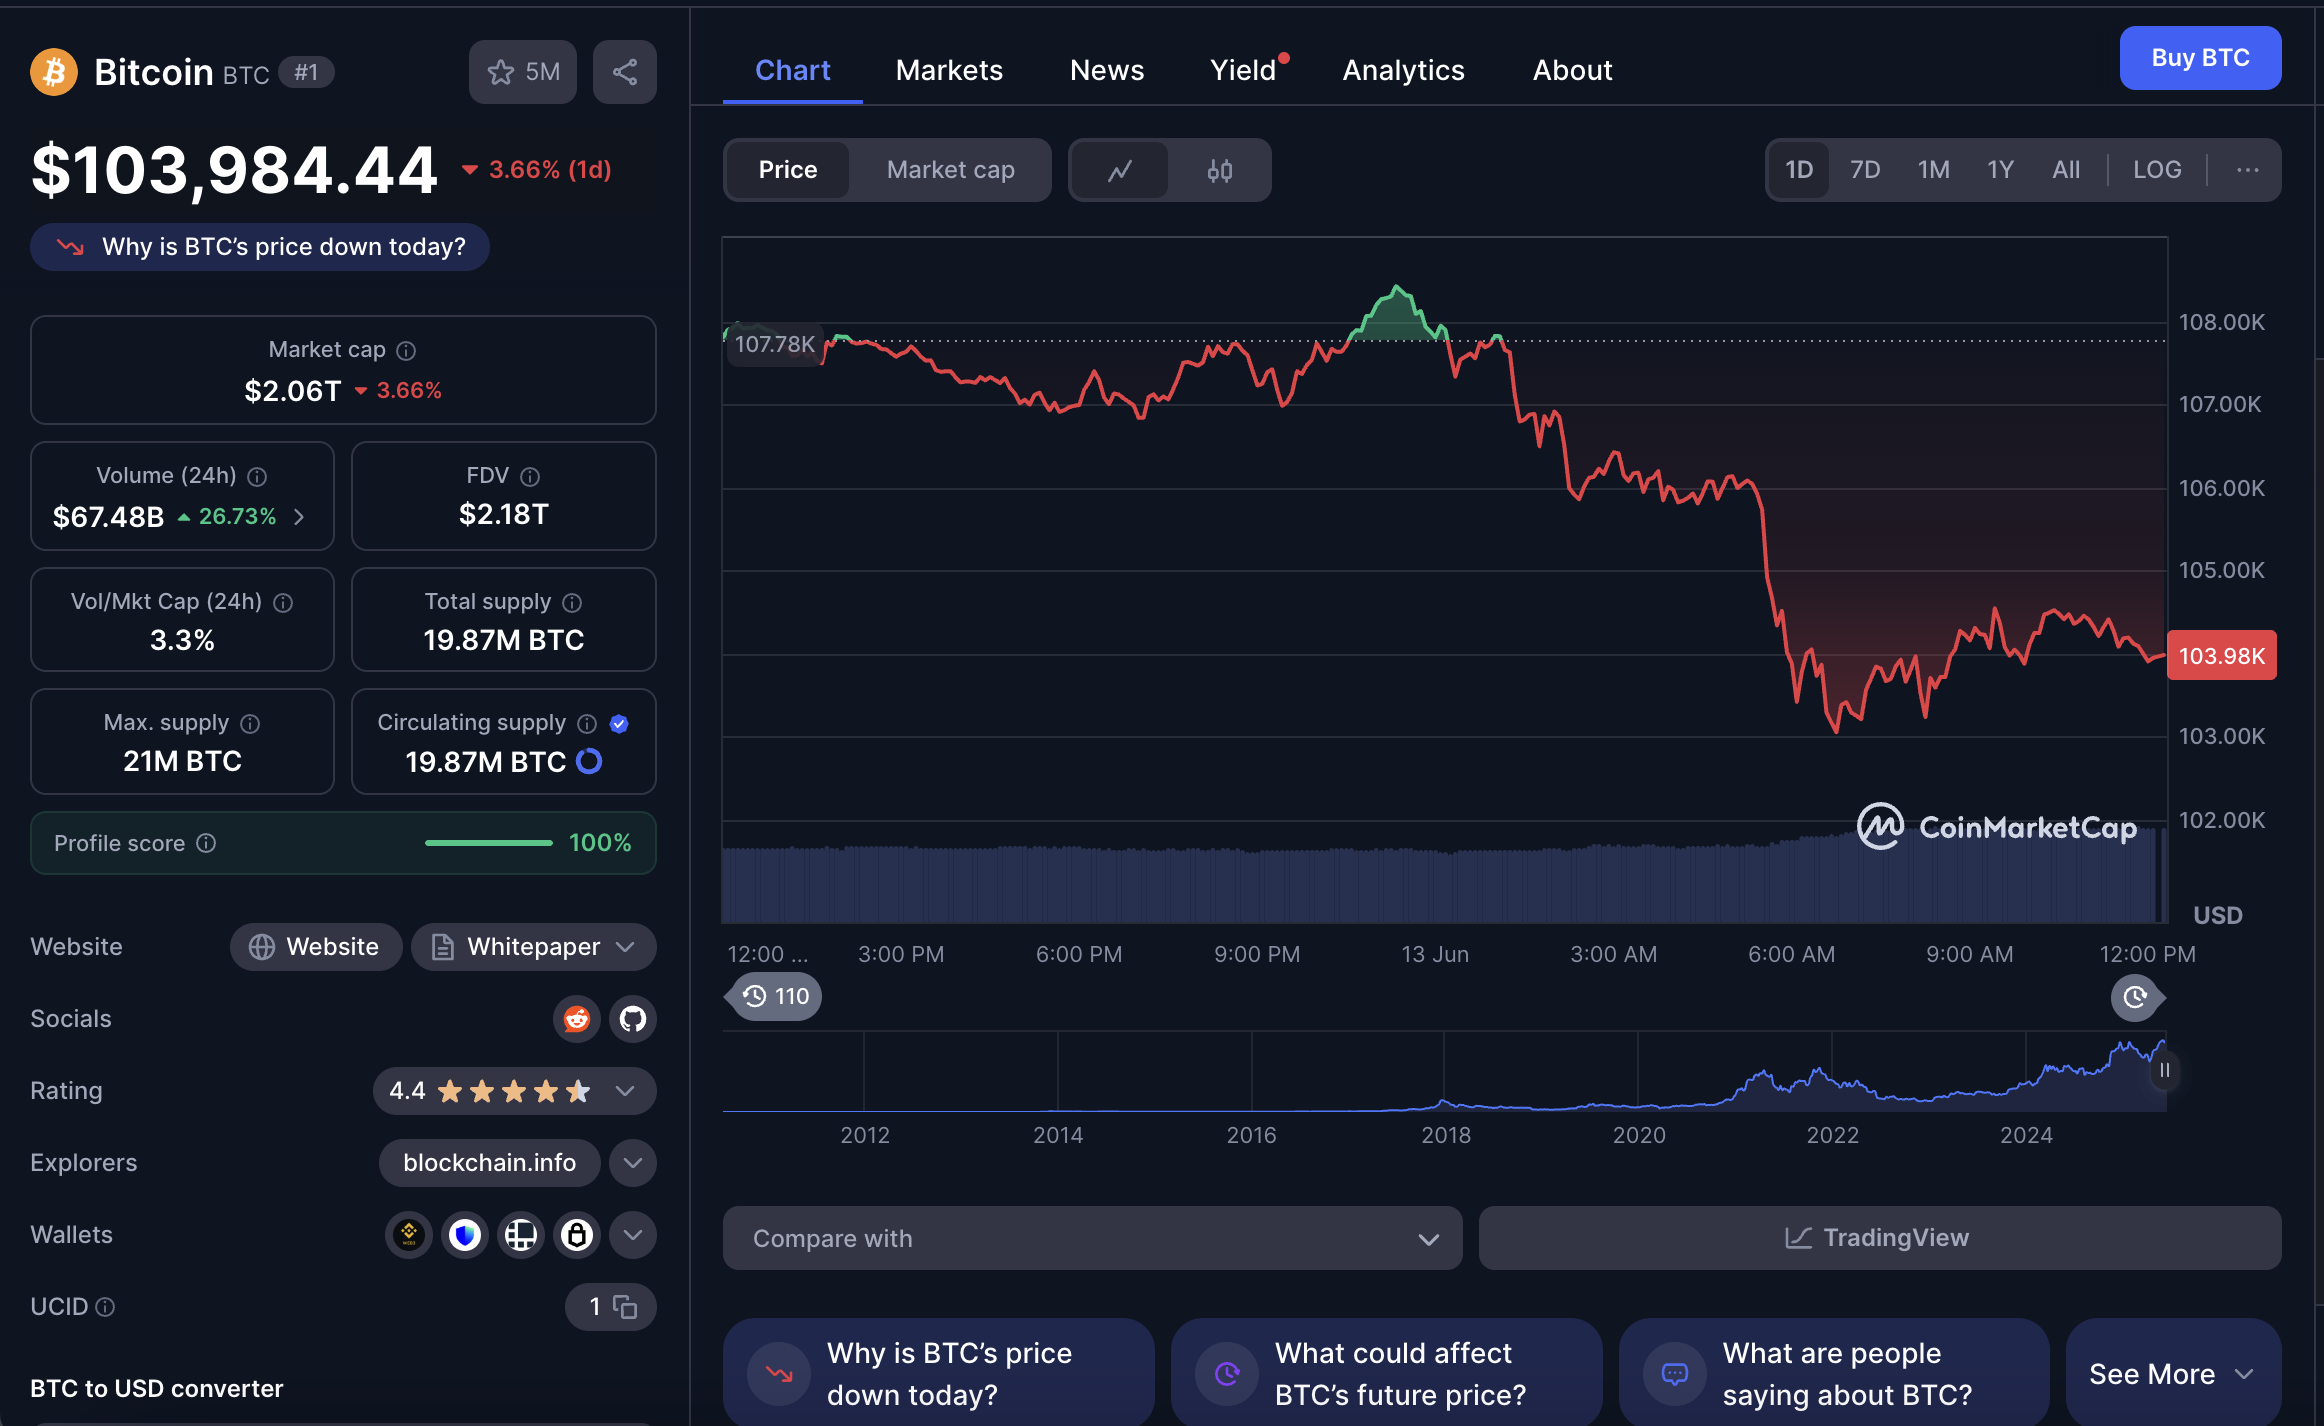
Task: Click the padlock wallet icon
Action: pos(577,1235)
